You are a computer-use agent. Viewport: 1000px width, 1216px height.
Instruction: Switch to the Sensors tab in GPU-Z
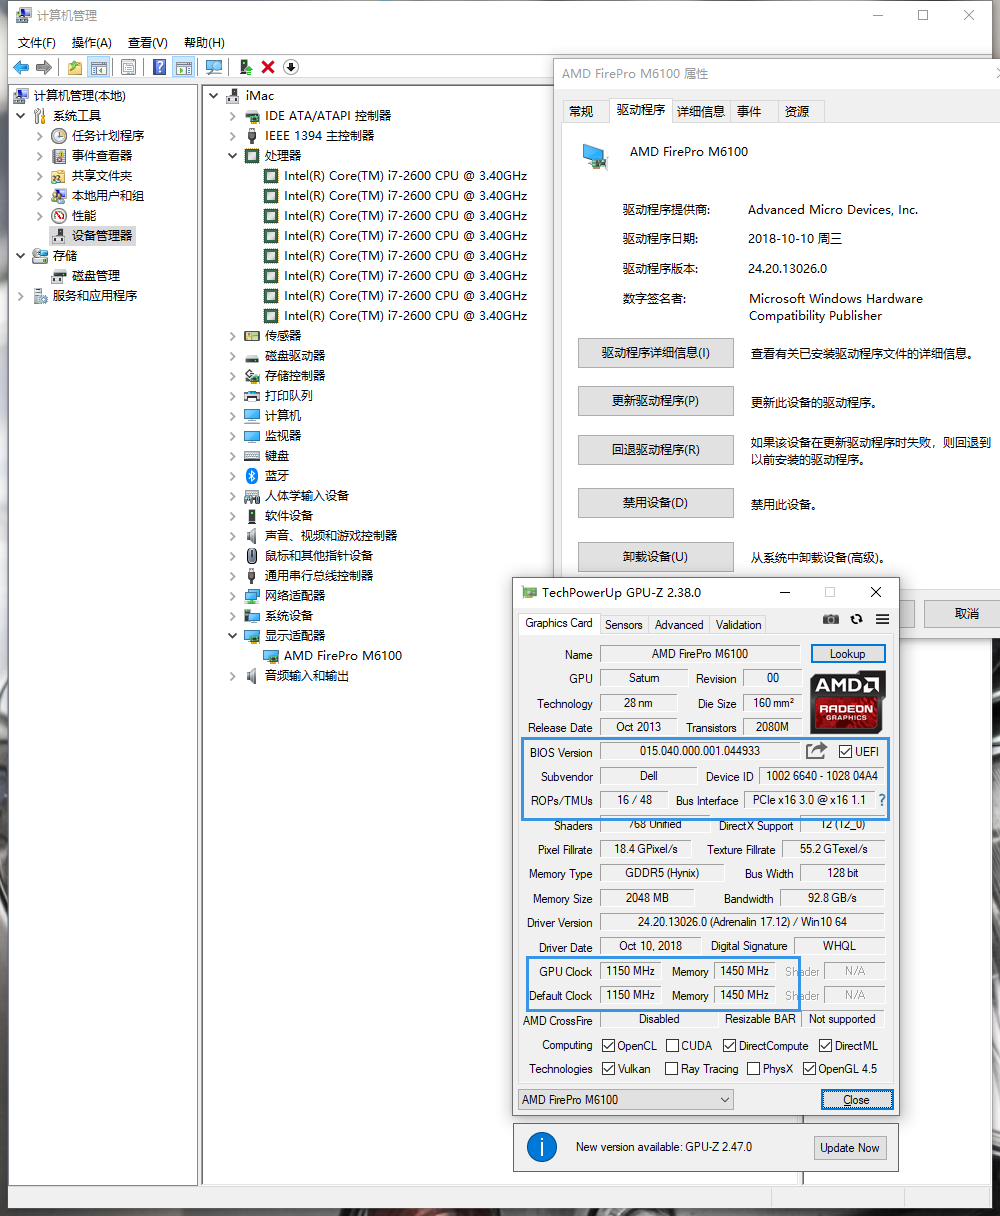tap(623, 625)
